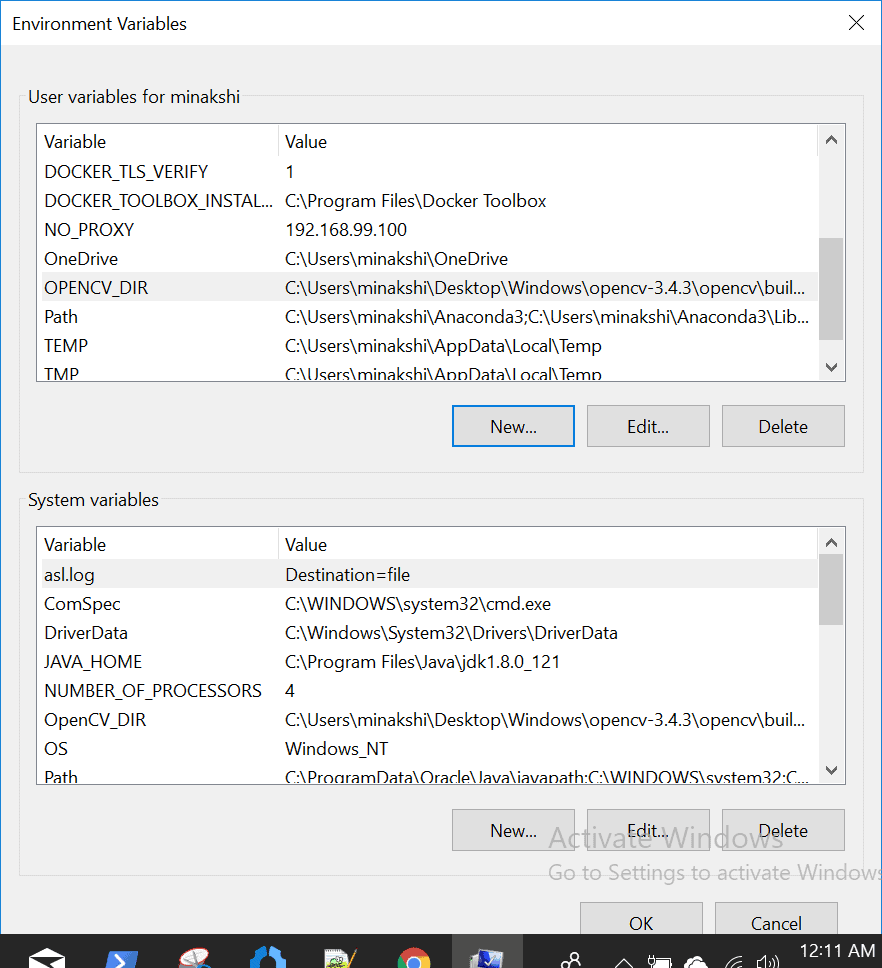Select the DriverData system variable
Viewport: 882px width, 968px height.
click(x=430, y=632)
